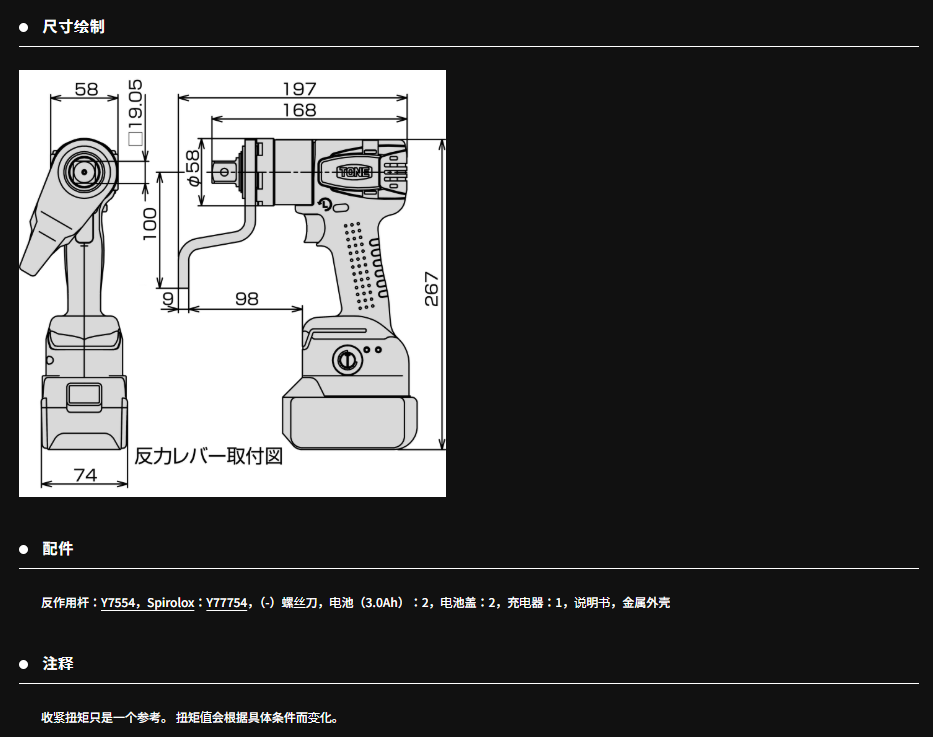Click the TONE logo on the wrench drawing

pos(354,171)
